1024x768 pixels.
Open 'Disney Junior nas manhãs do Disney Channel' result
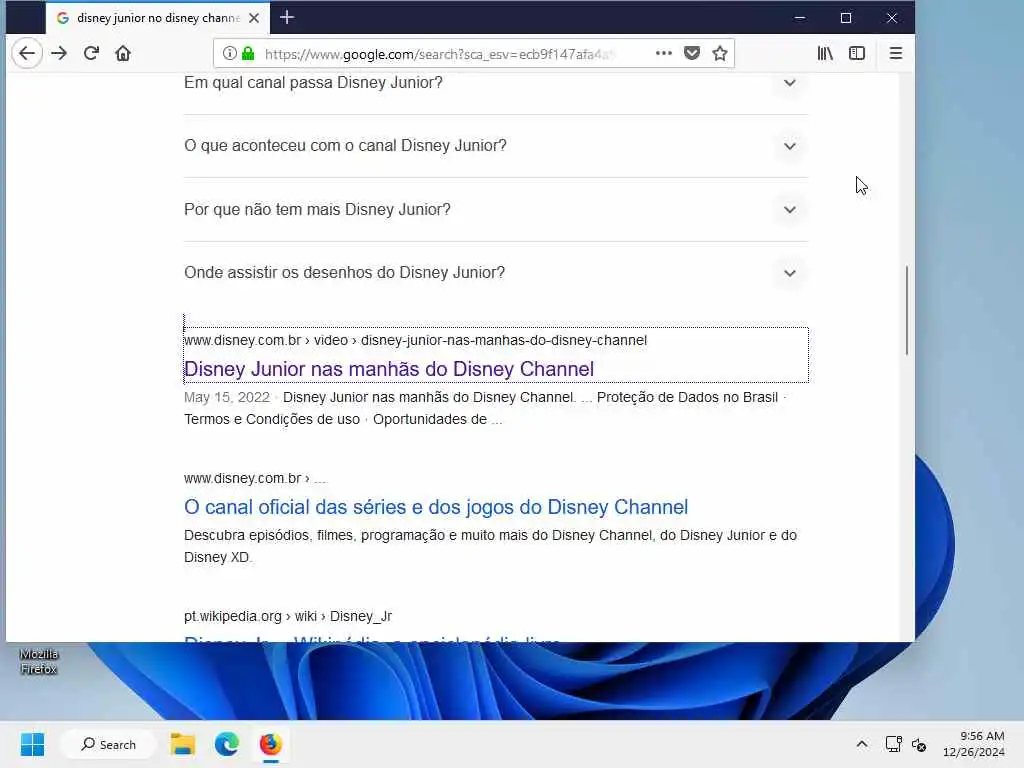(x=389, y=369)
